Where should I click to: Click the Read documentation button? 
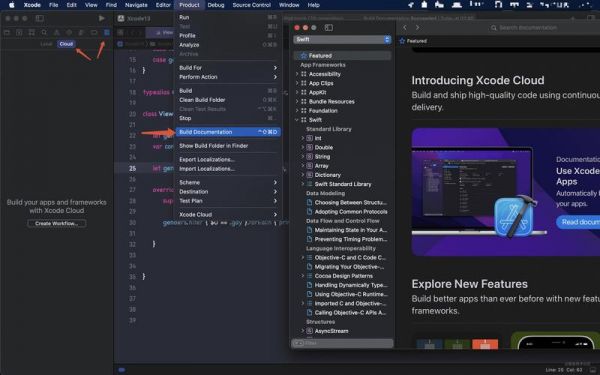(578, 222)
